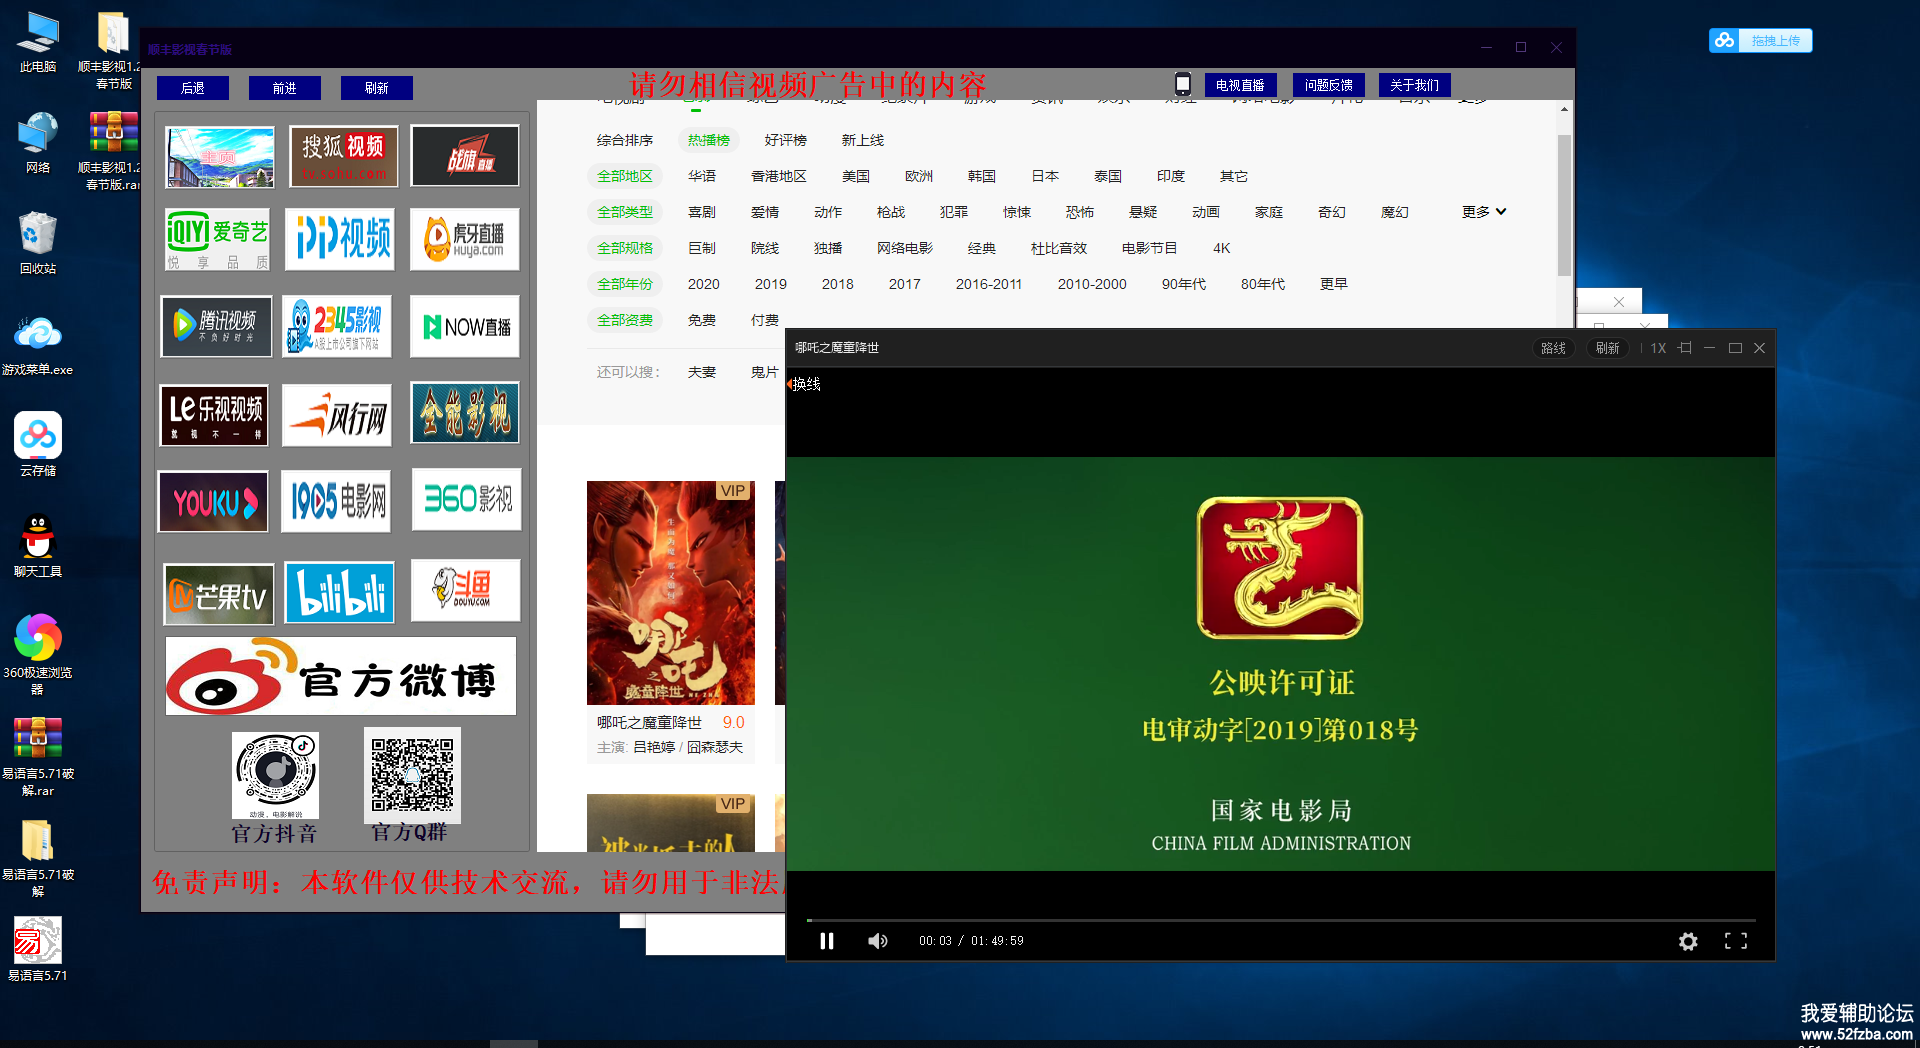
Task: Filter region by 华语
Action: click(x=702, y=176)
